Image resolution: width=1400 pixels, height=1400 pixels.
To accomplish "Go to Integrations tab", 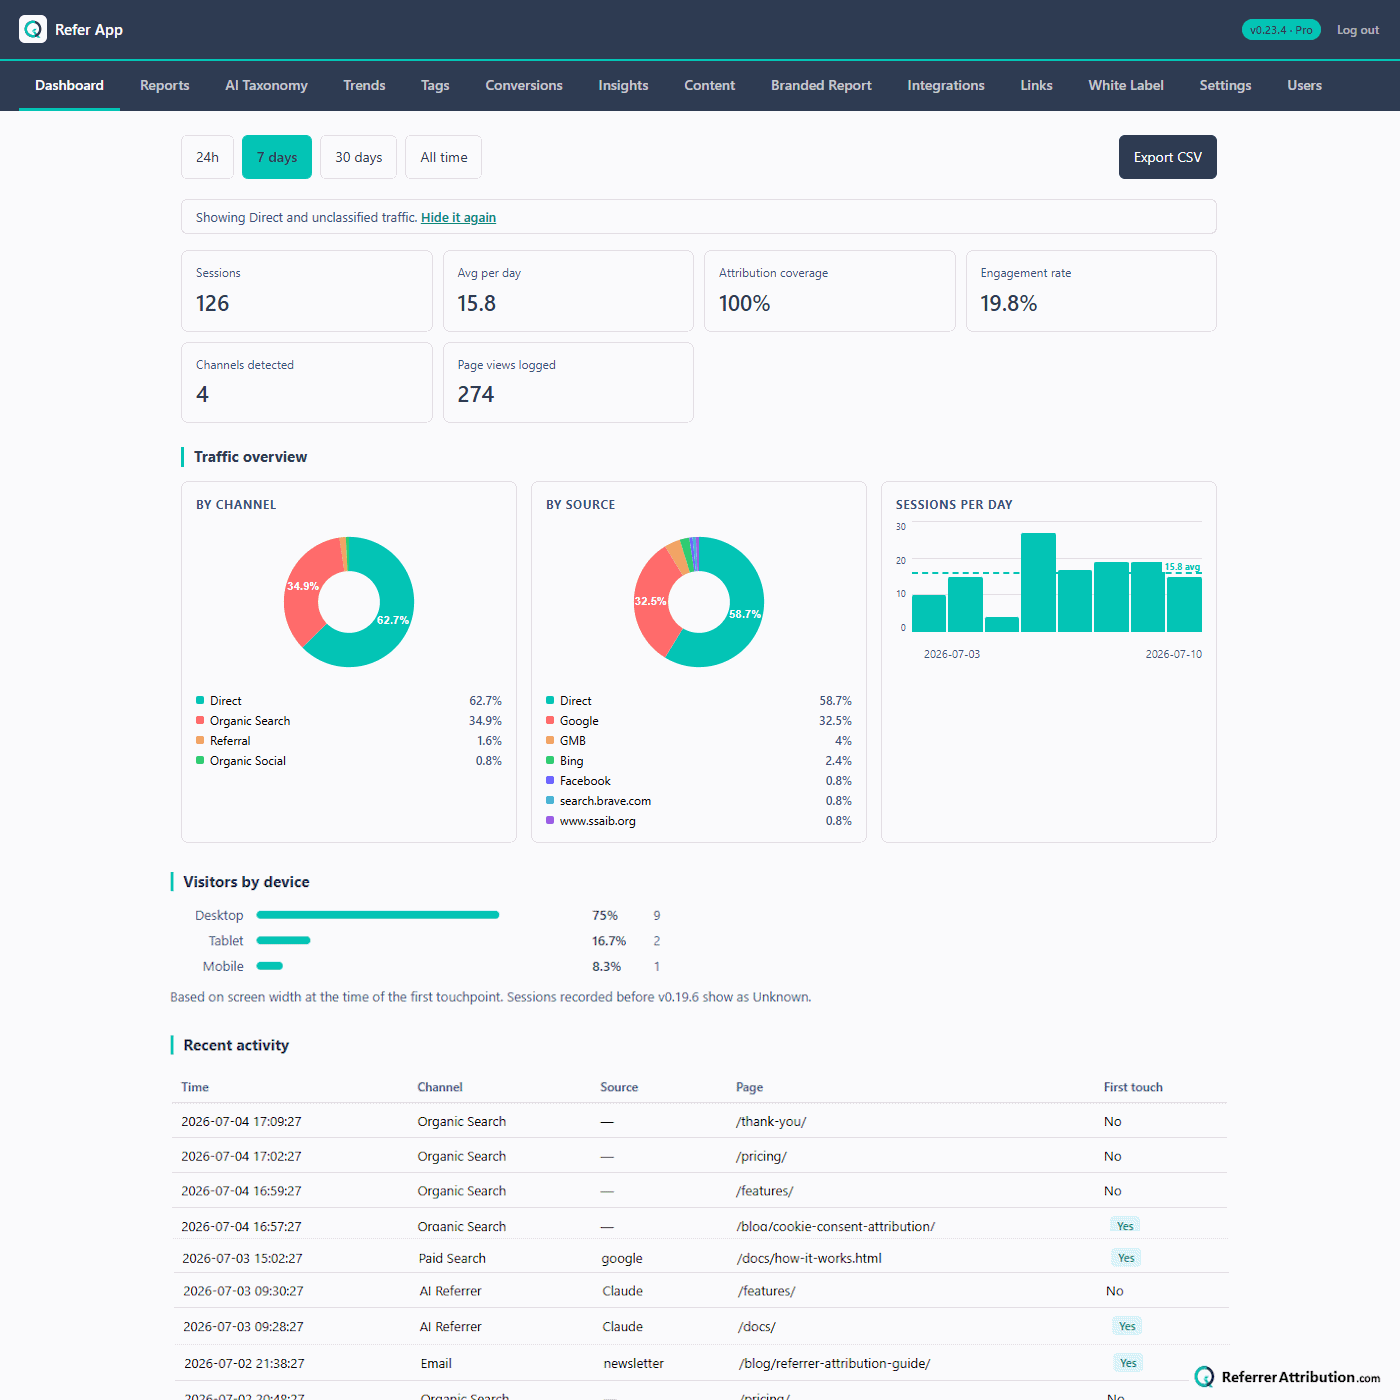I will point(946,85).
